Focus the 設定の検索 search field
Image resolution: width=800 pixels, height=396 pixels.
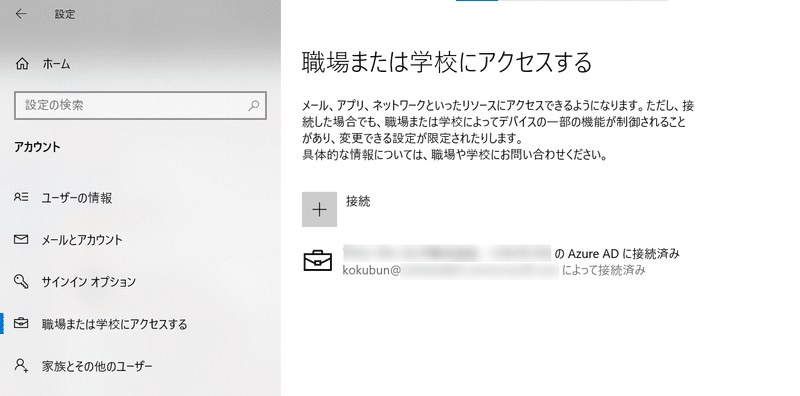(x=140, y=106)
